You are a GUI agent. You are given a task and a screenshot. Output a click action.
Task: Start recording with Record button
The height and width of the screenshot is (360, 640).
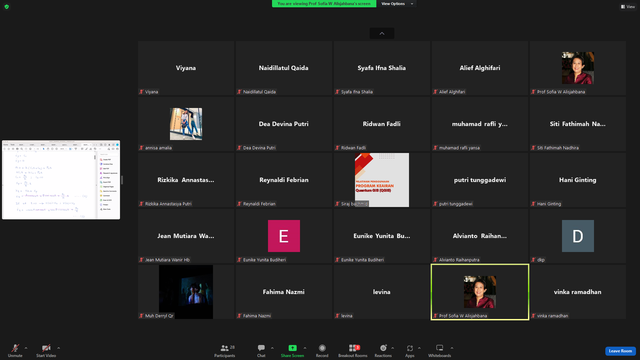(x=322, y=350)
